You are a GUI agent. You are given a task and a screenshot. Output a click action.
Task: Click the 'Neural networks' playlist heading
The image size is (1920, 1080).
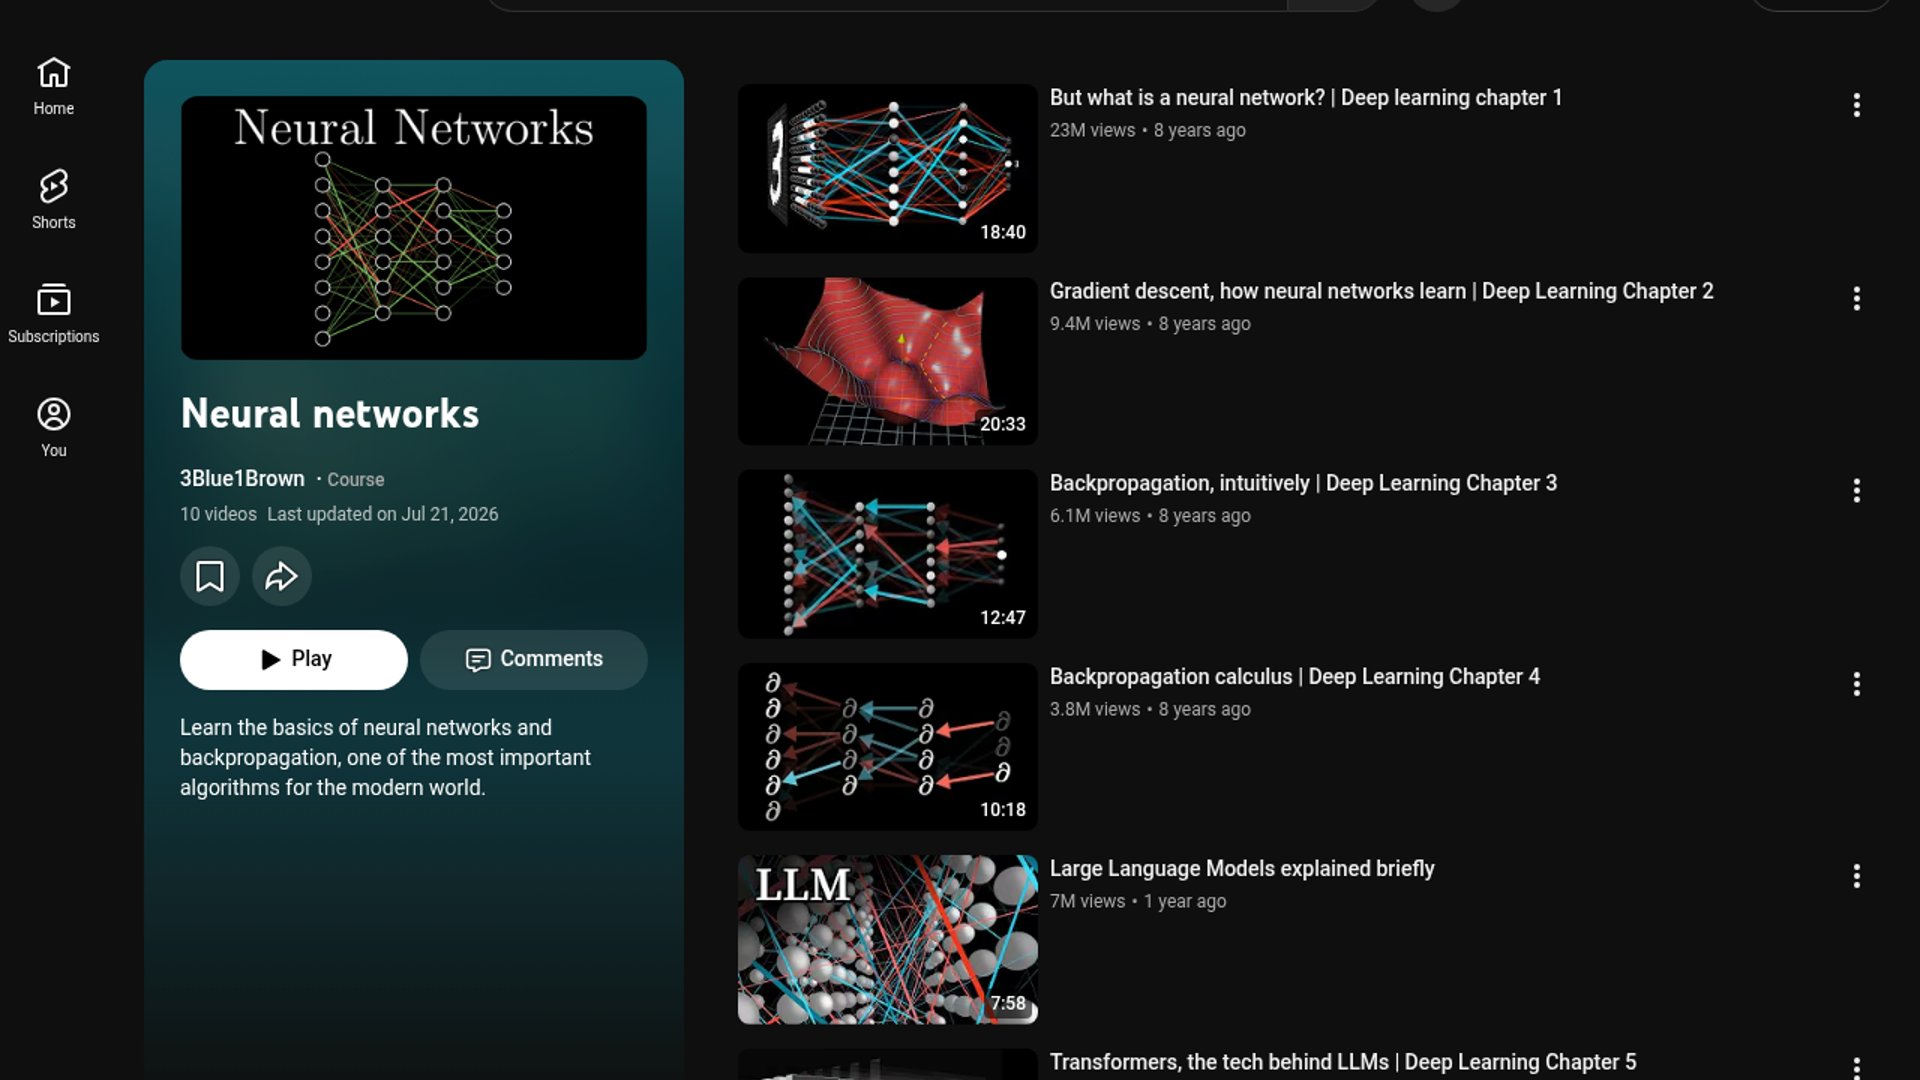(330, 414)
